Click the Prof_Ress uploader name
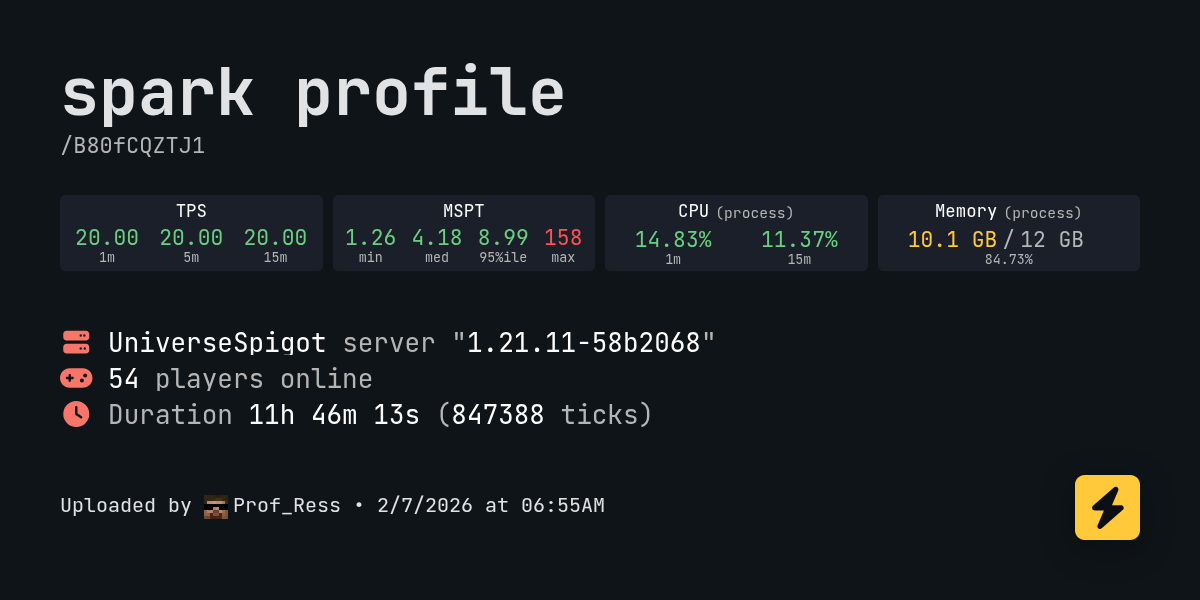Image resolution: width=1200 pixels, height=600 pixels. pos(287,506)
